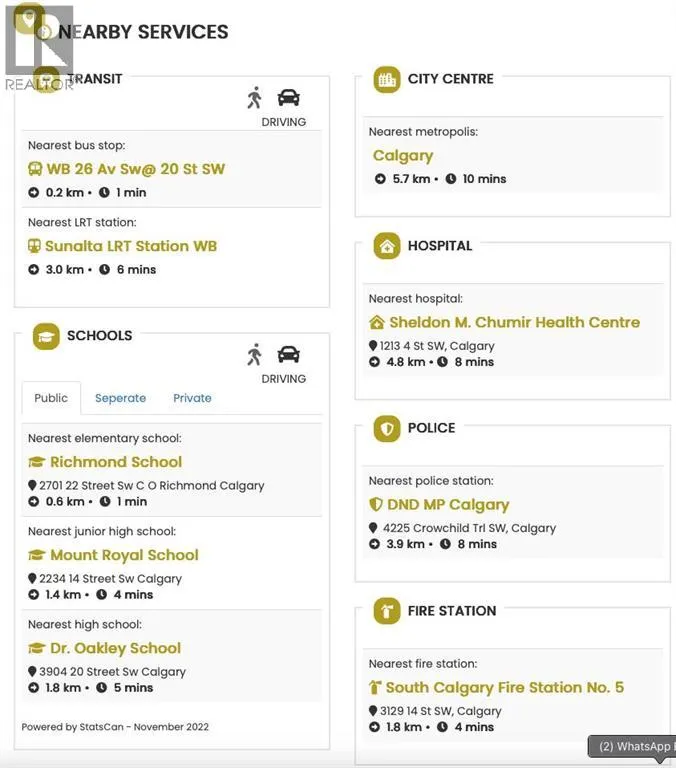Click the walking icon in Transit panel

(255, 98)
